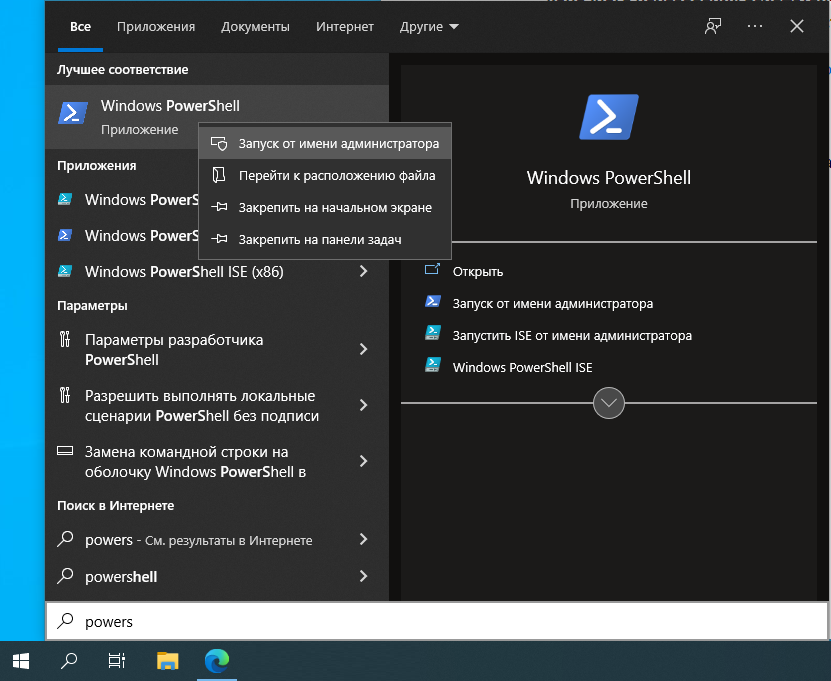
Task: Click the icon for Замена командной строки
Action: [x=65, y=451]
